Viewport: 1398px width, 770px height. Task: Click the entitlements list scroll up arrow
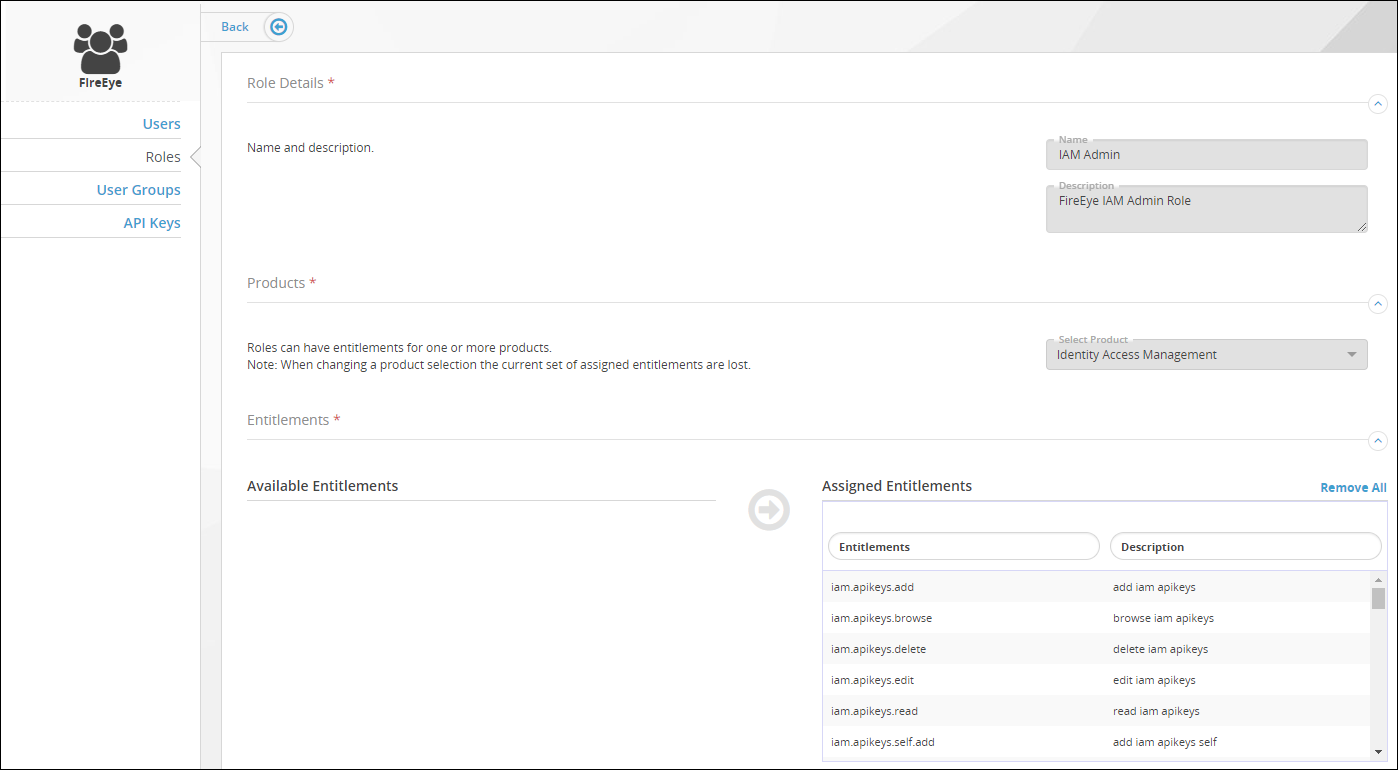pyautogui.click(x=1378, y=580)
